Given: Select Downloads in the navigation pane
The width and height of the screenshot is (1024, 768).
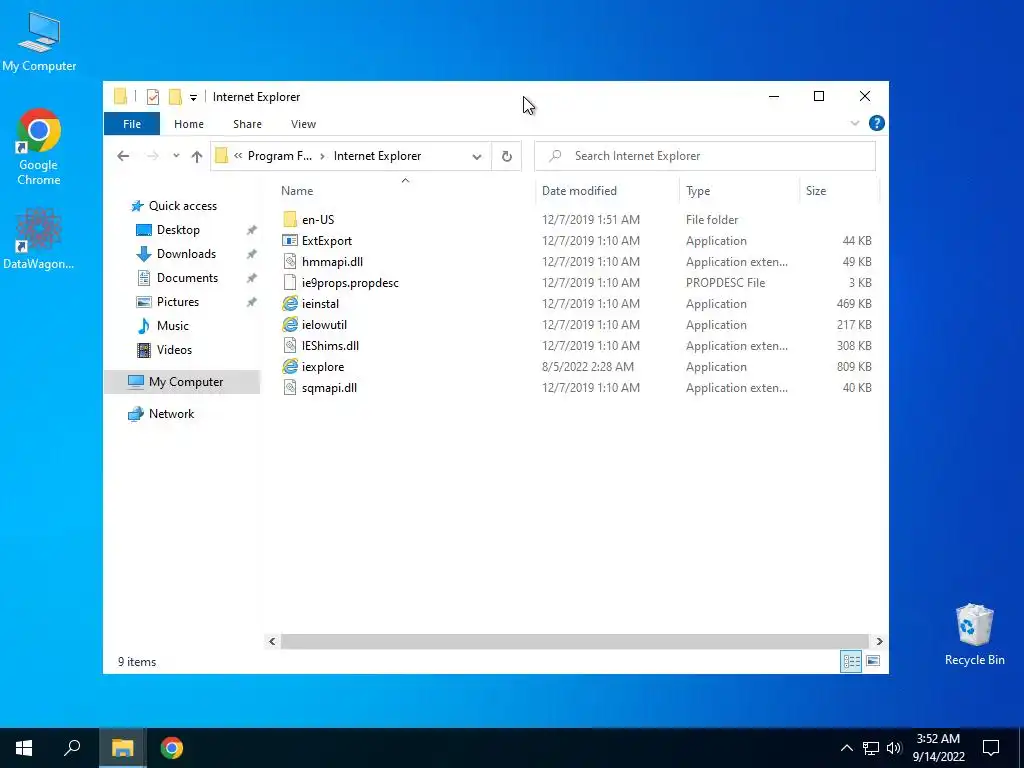Looking at the screenshot, I should (176, 254).
